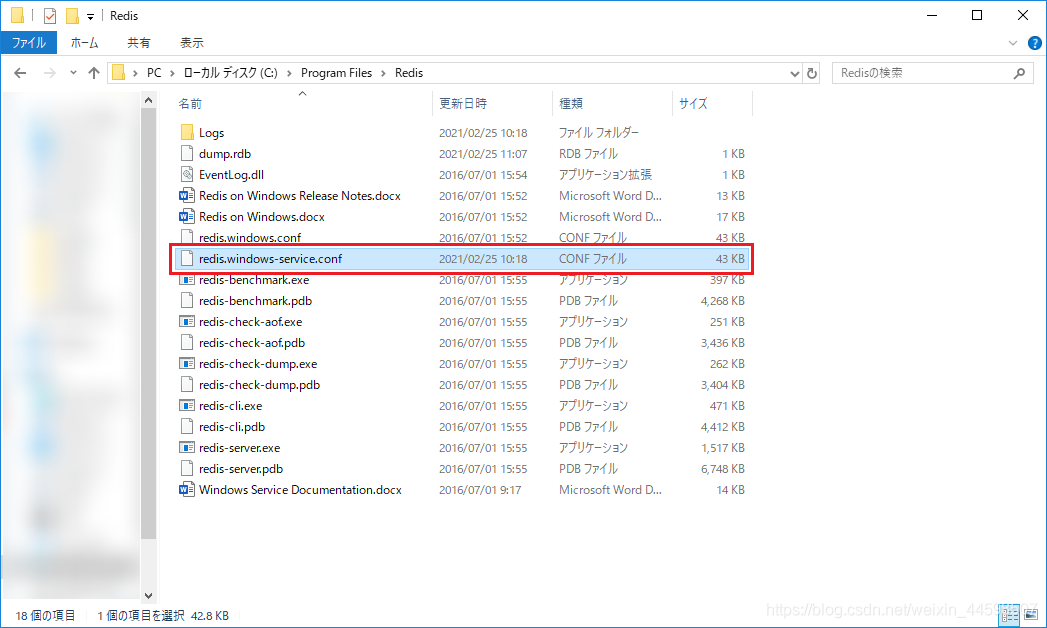This screenshot has height=628, width=1047.
Task: Open recent locations dropdown arrow
Action: pyautogui.click(x=73, y=73)
